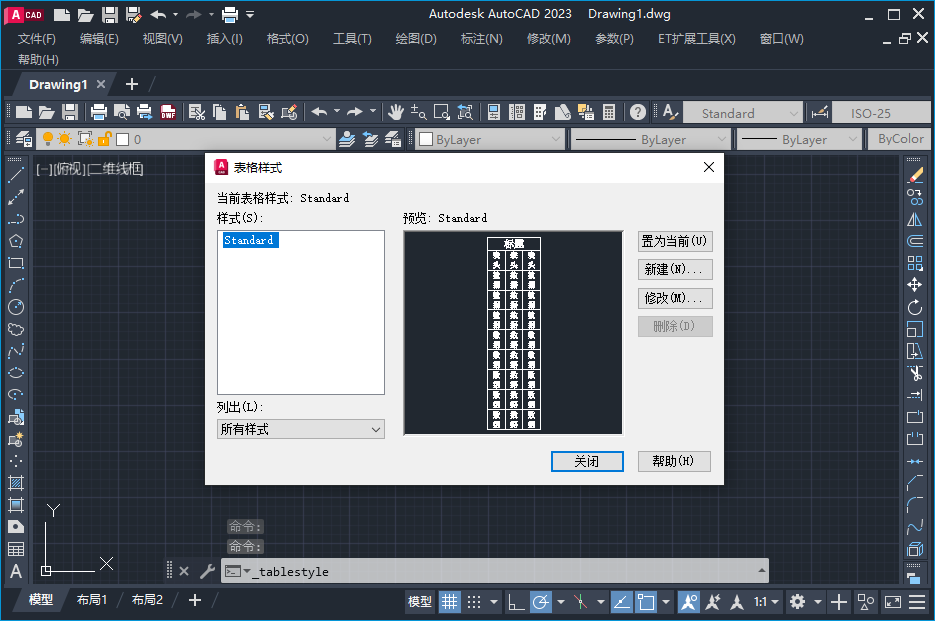This screenshot has height=621, width=935.
Task: Open status bar customization gear
Action: tap(797, 602)
